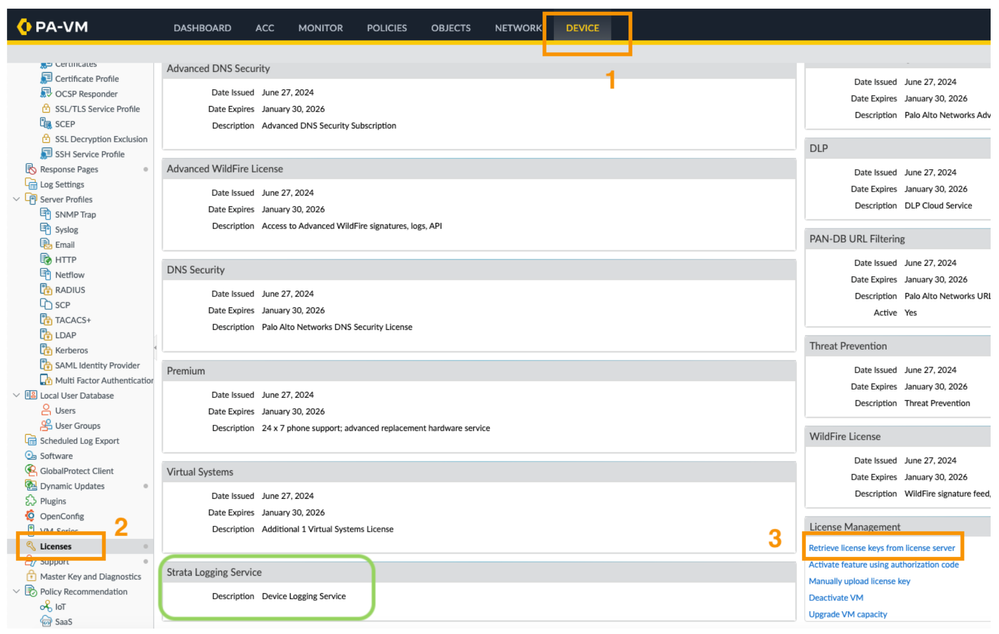Click the sidebar collapse handle
The image size is (999, 634).
pos(155,347)
